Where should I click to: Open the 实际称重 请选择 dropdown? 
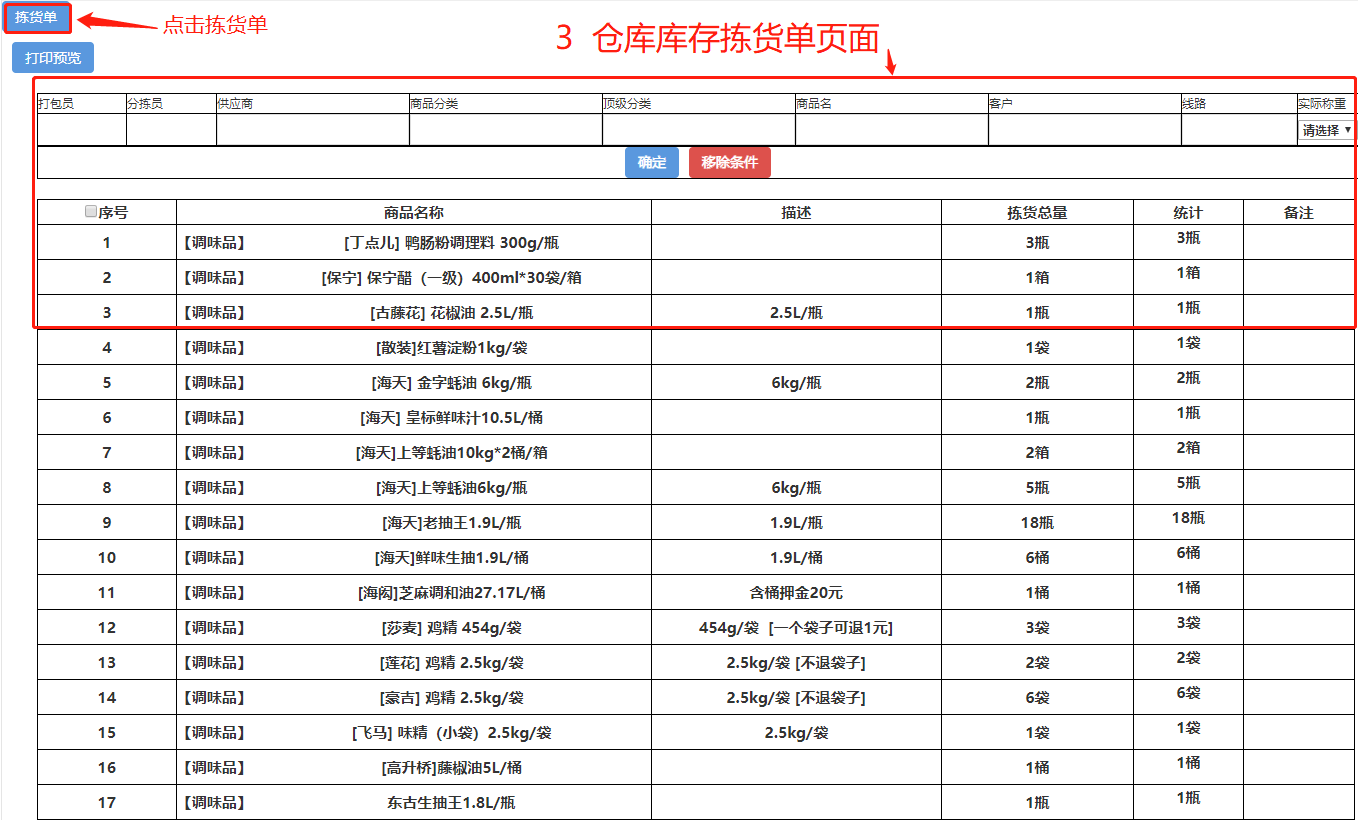click(x=1326, y=130)
